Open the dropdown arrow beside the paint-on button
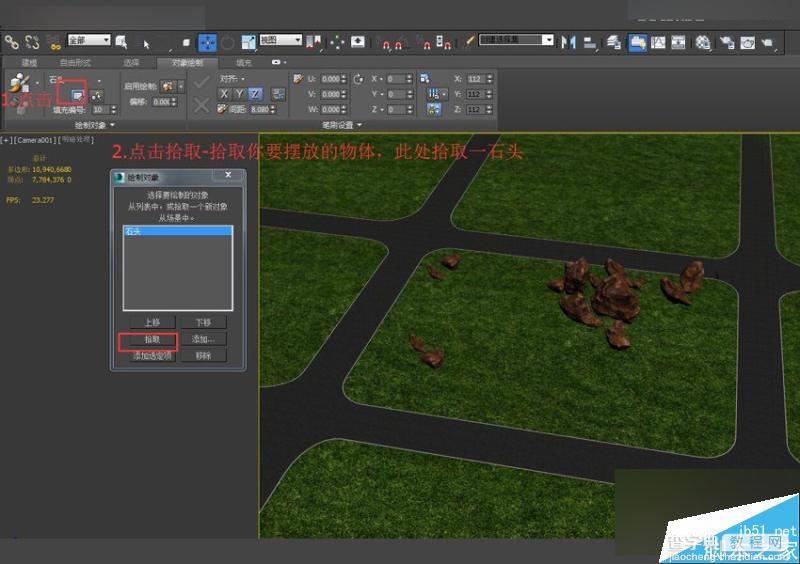Viewport: 800px width, 564px height. click(181, 86)
